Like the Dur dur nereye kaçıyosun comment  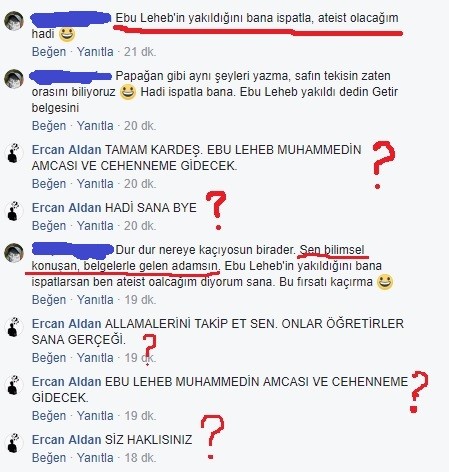(49, 300)
